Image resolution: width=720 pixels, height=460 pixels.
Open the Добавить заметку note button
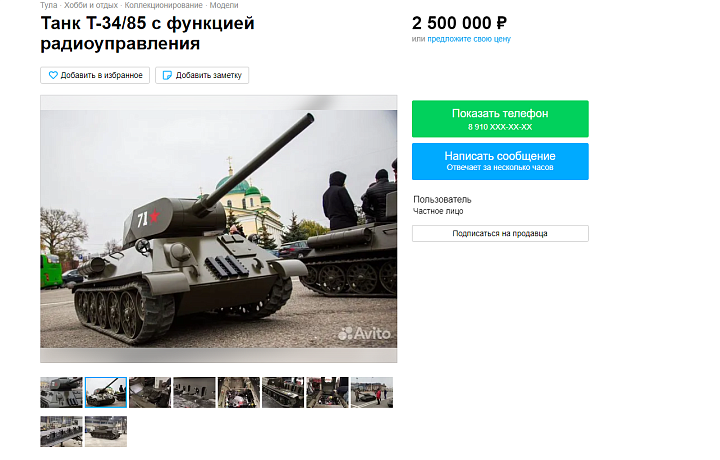click(202, 75)
